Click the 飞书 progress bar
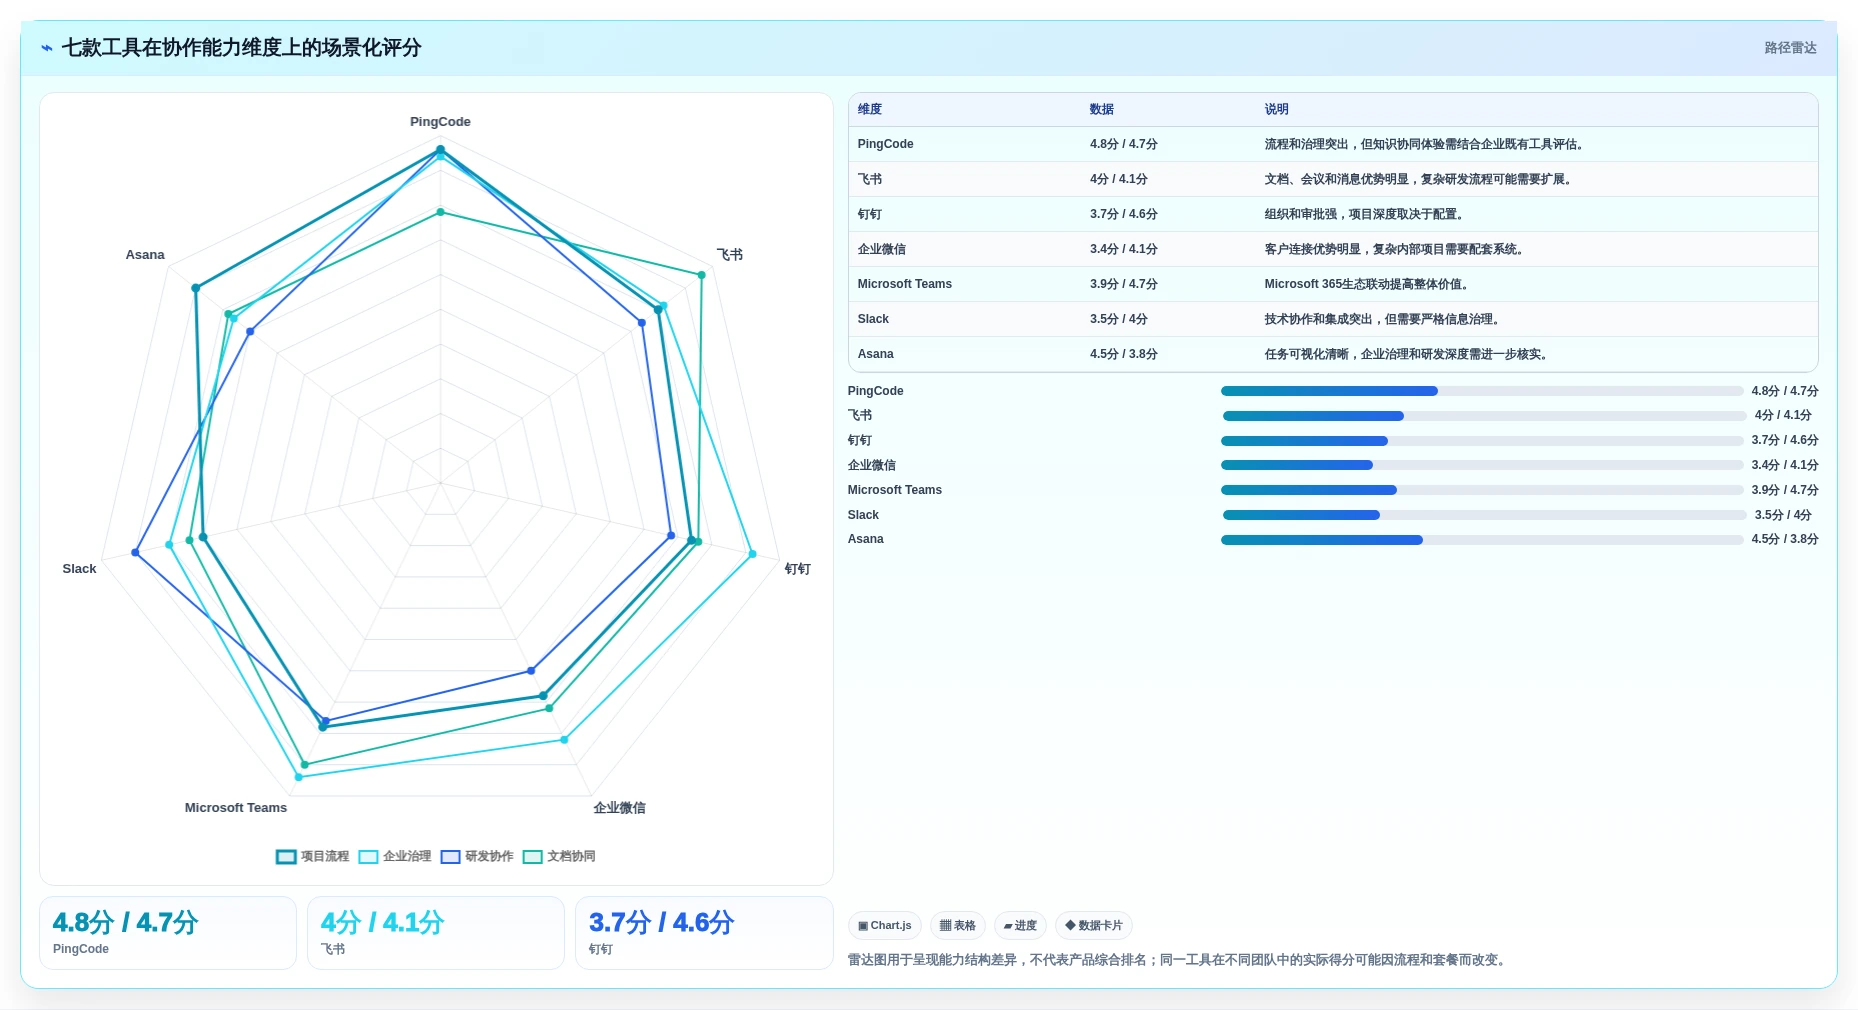Viewport: 1858px width, 1010px height. click(x=1484, y=416)
